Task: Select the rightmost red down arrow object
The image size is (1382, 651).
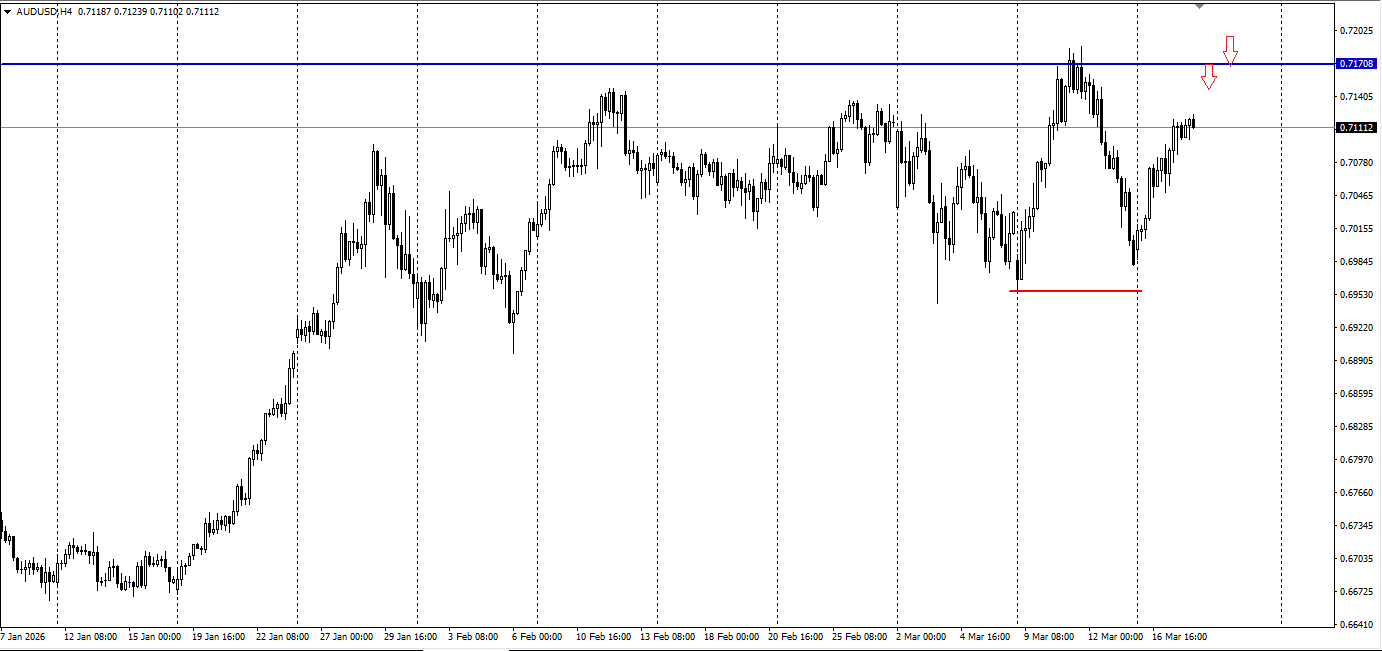Action: [x=1230, y=50]
